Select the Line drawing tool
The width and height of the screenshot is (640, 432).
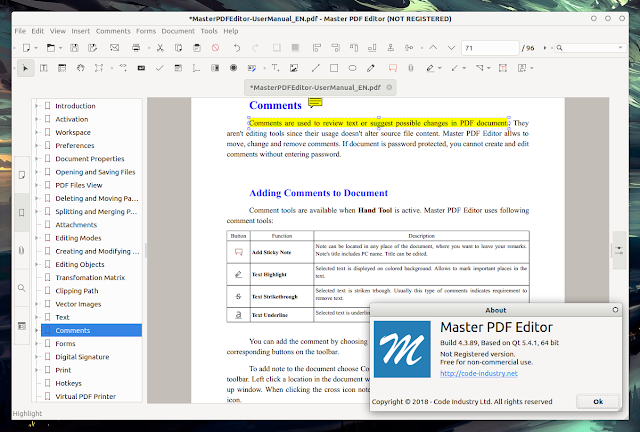316,68
